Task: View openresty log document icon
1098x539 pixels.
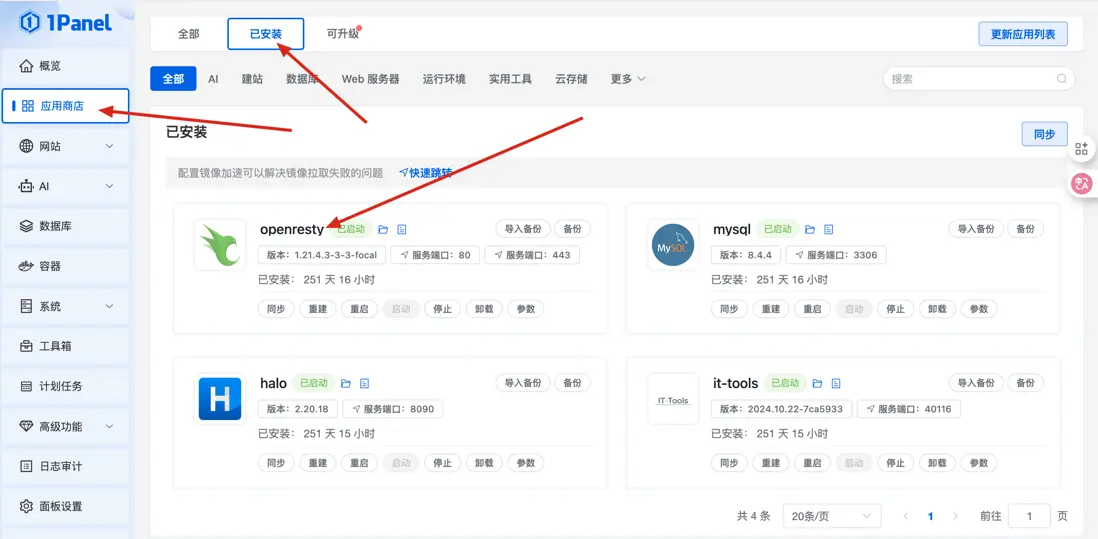Action: pos(402,229)
